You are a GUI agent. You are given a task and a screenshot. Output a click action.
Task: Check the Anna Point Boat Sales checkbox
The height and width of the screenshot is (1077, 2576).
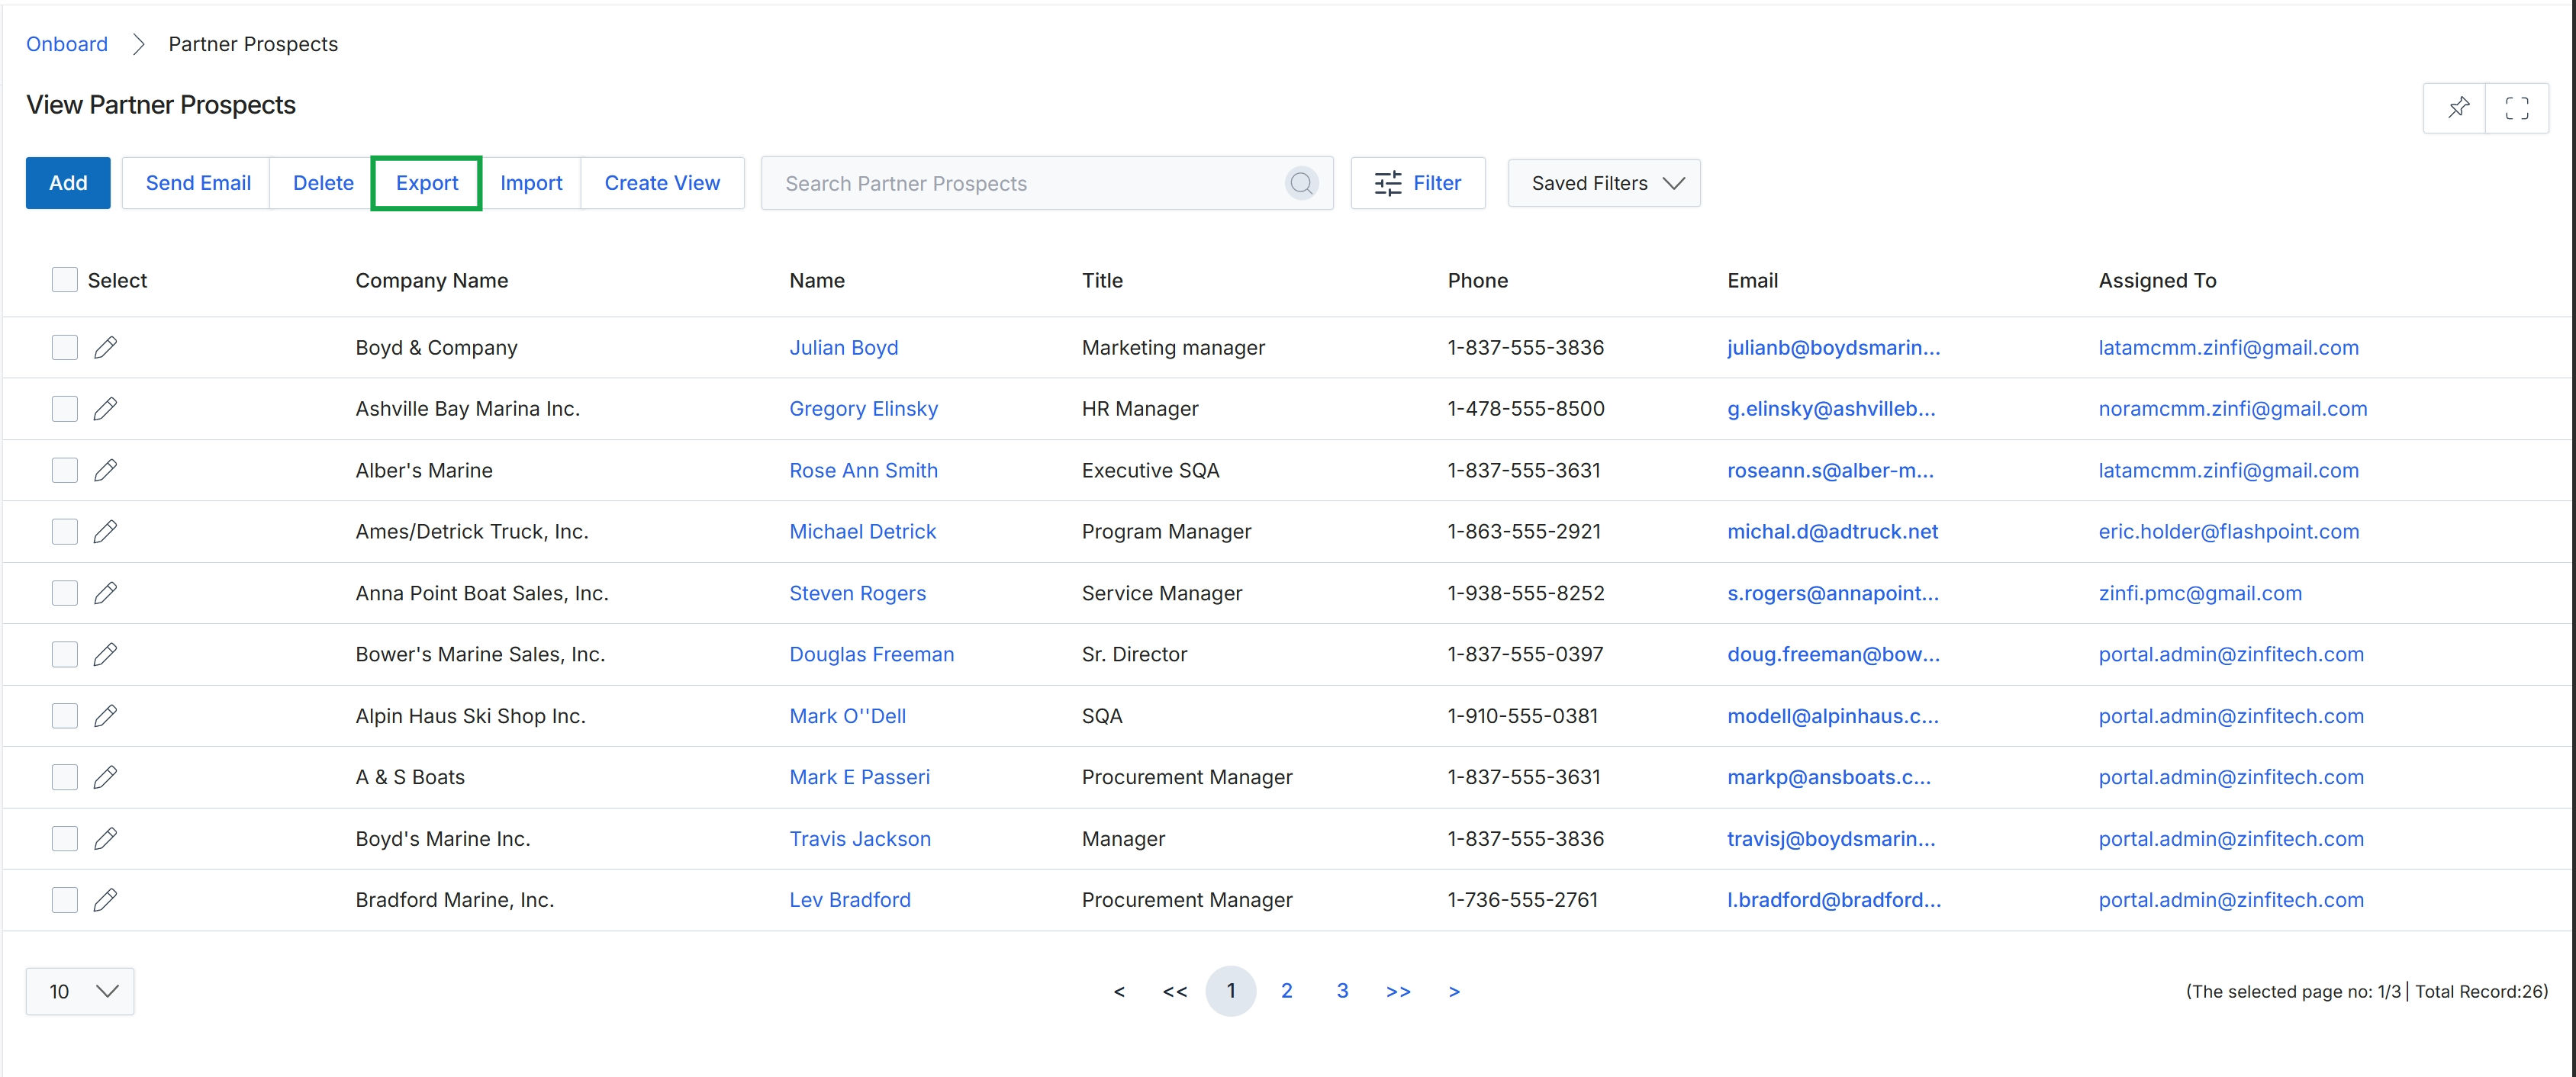[x=64, y=593]
